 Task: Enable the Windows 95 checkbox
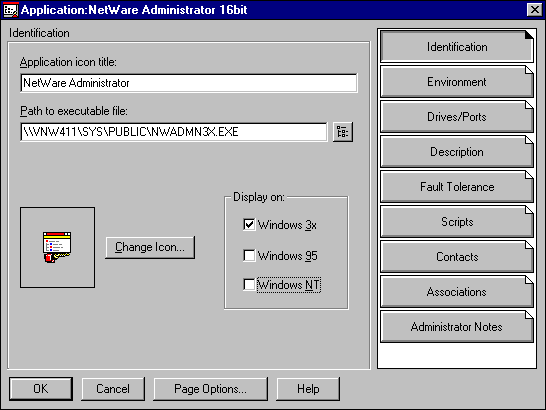pos(249,255)
